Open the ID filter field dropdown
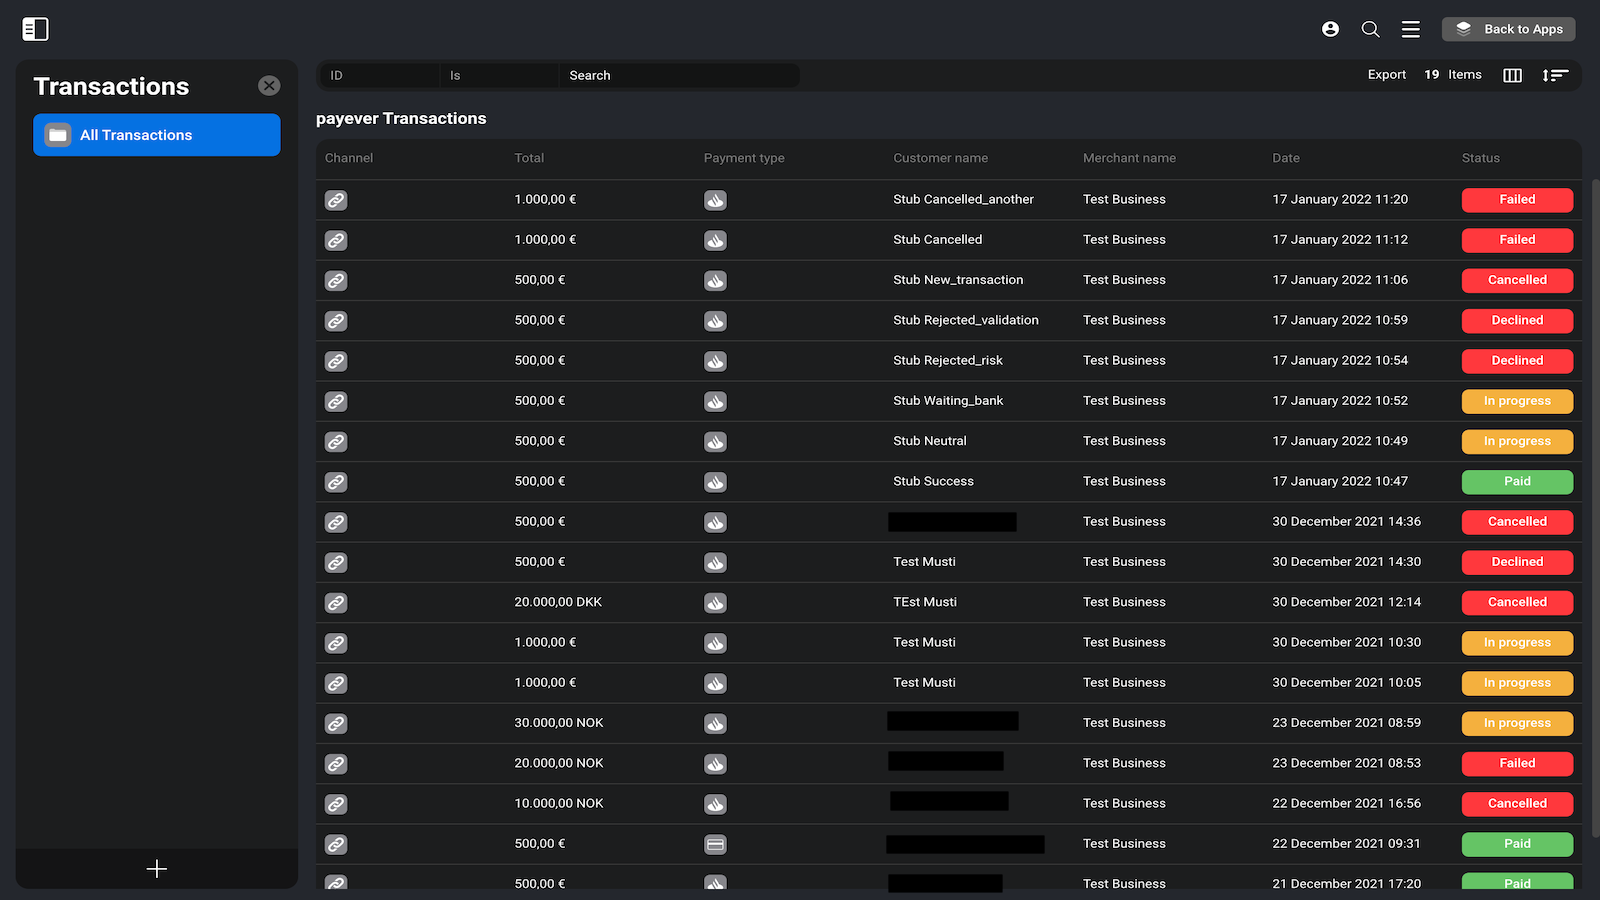The image size is (1600, 900). tap(378, 75)
